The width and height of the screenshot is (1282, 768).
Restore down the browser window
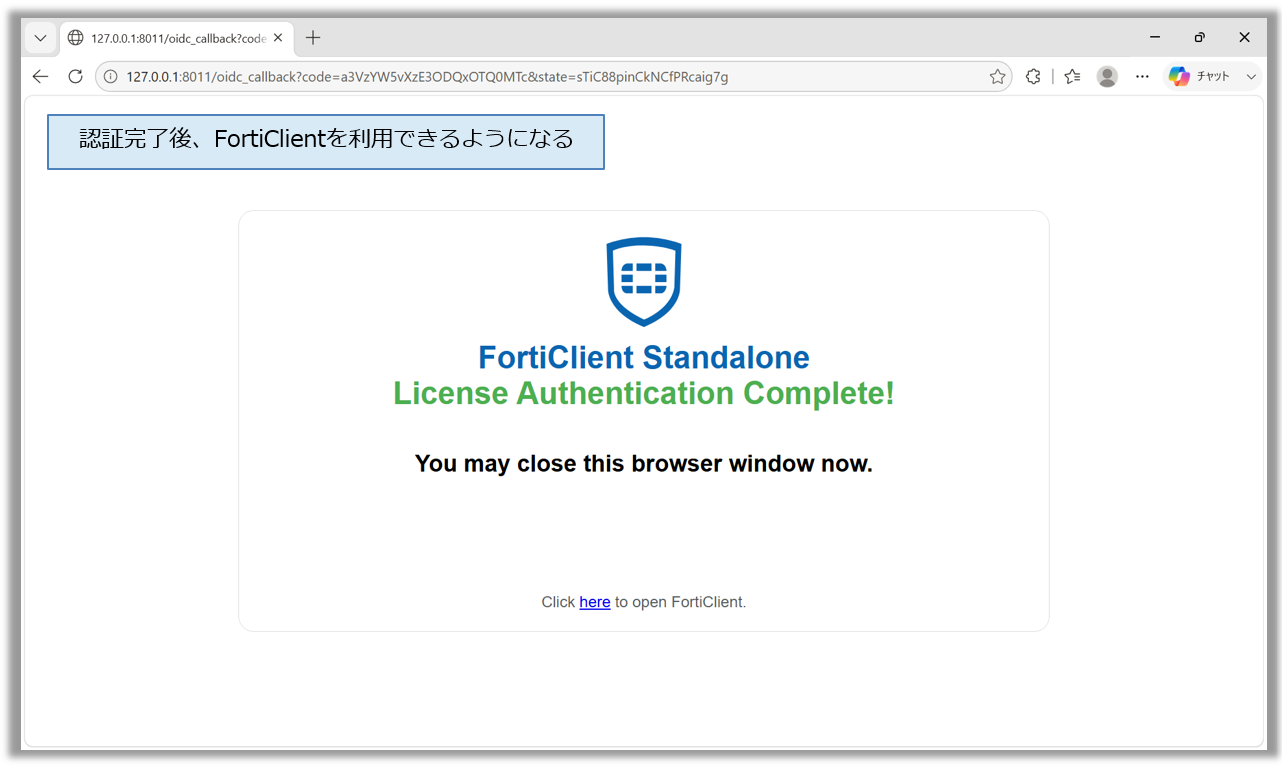1200,38
